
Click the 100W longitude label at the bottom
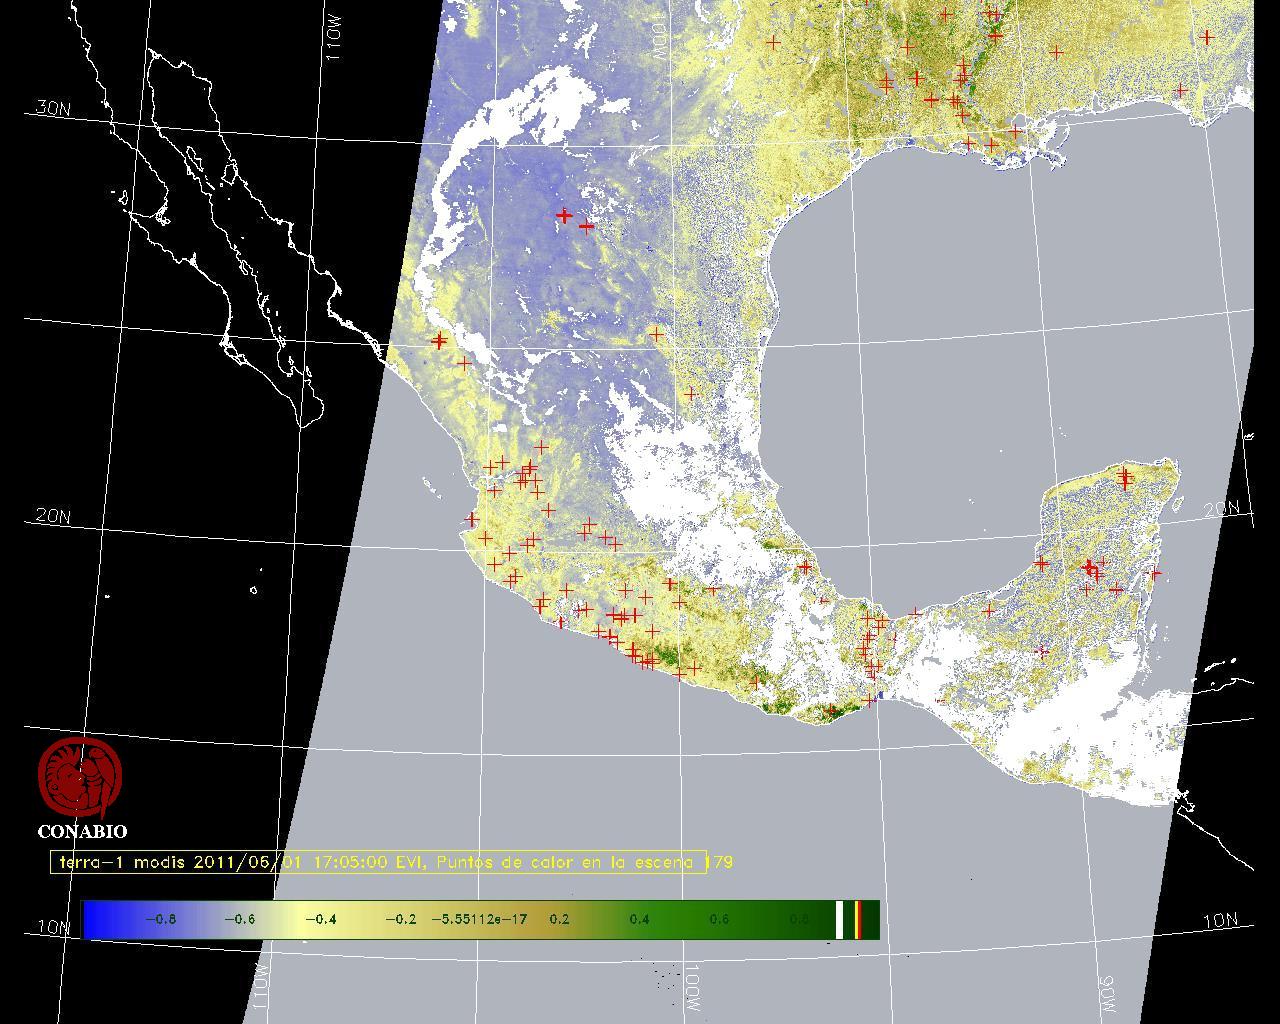point(693,988)
